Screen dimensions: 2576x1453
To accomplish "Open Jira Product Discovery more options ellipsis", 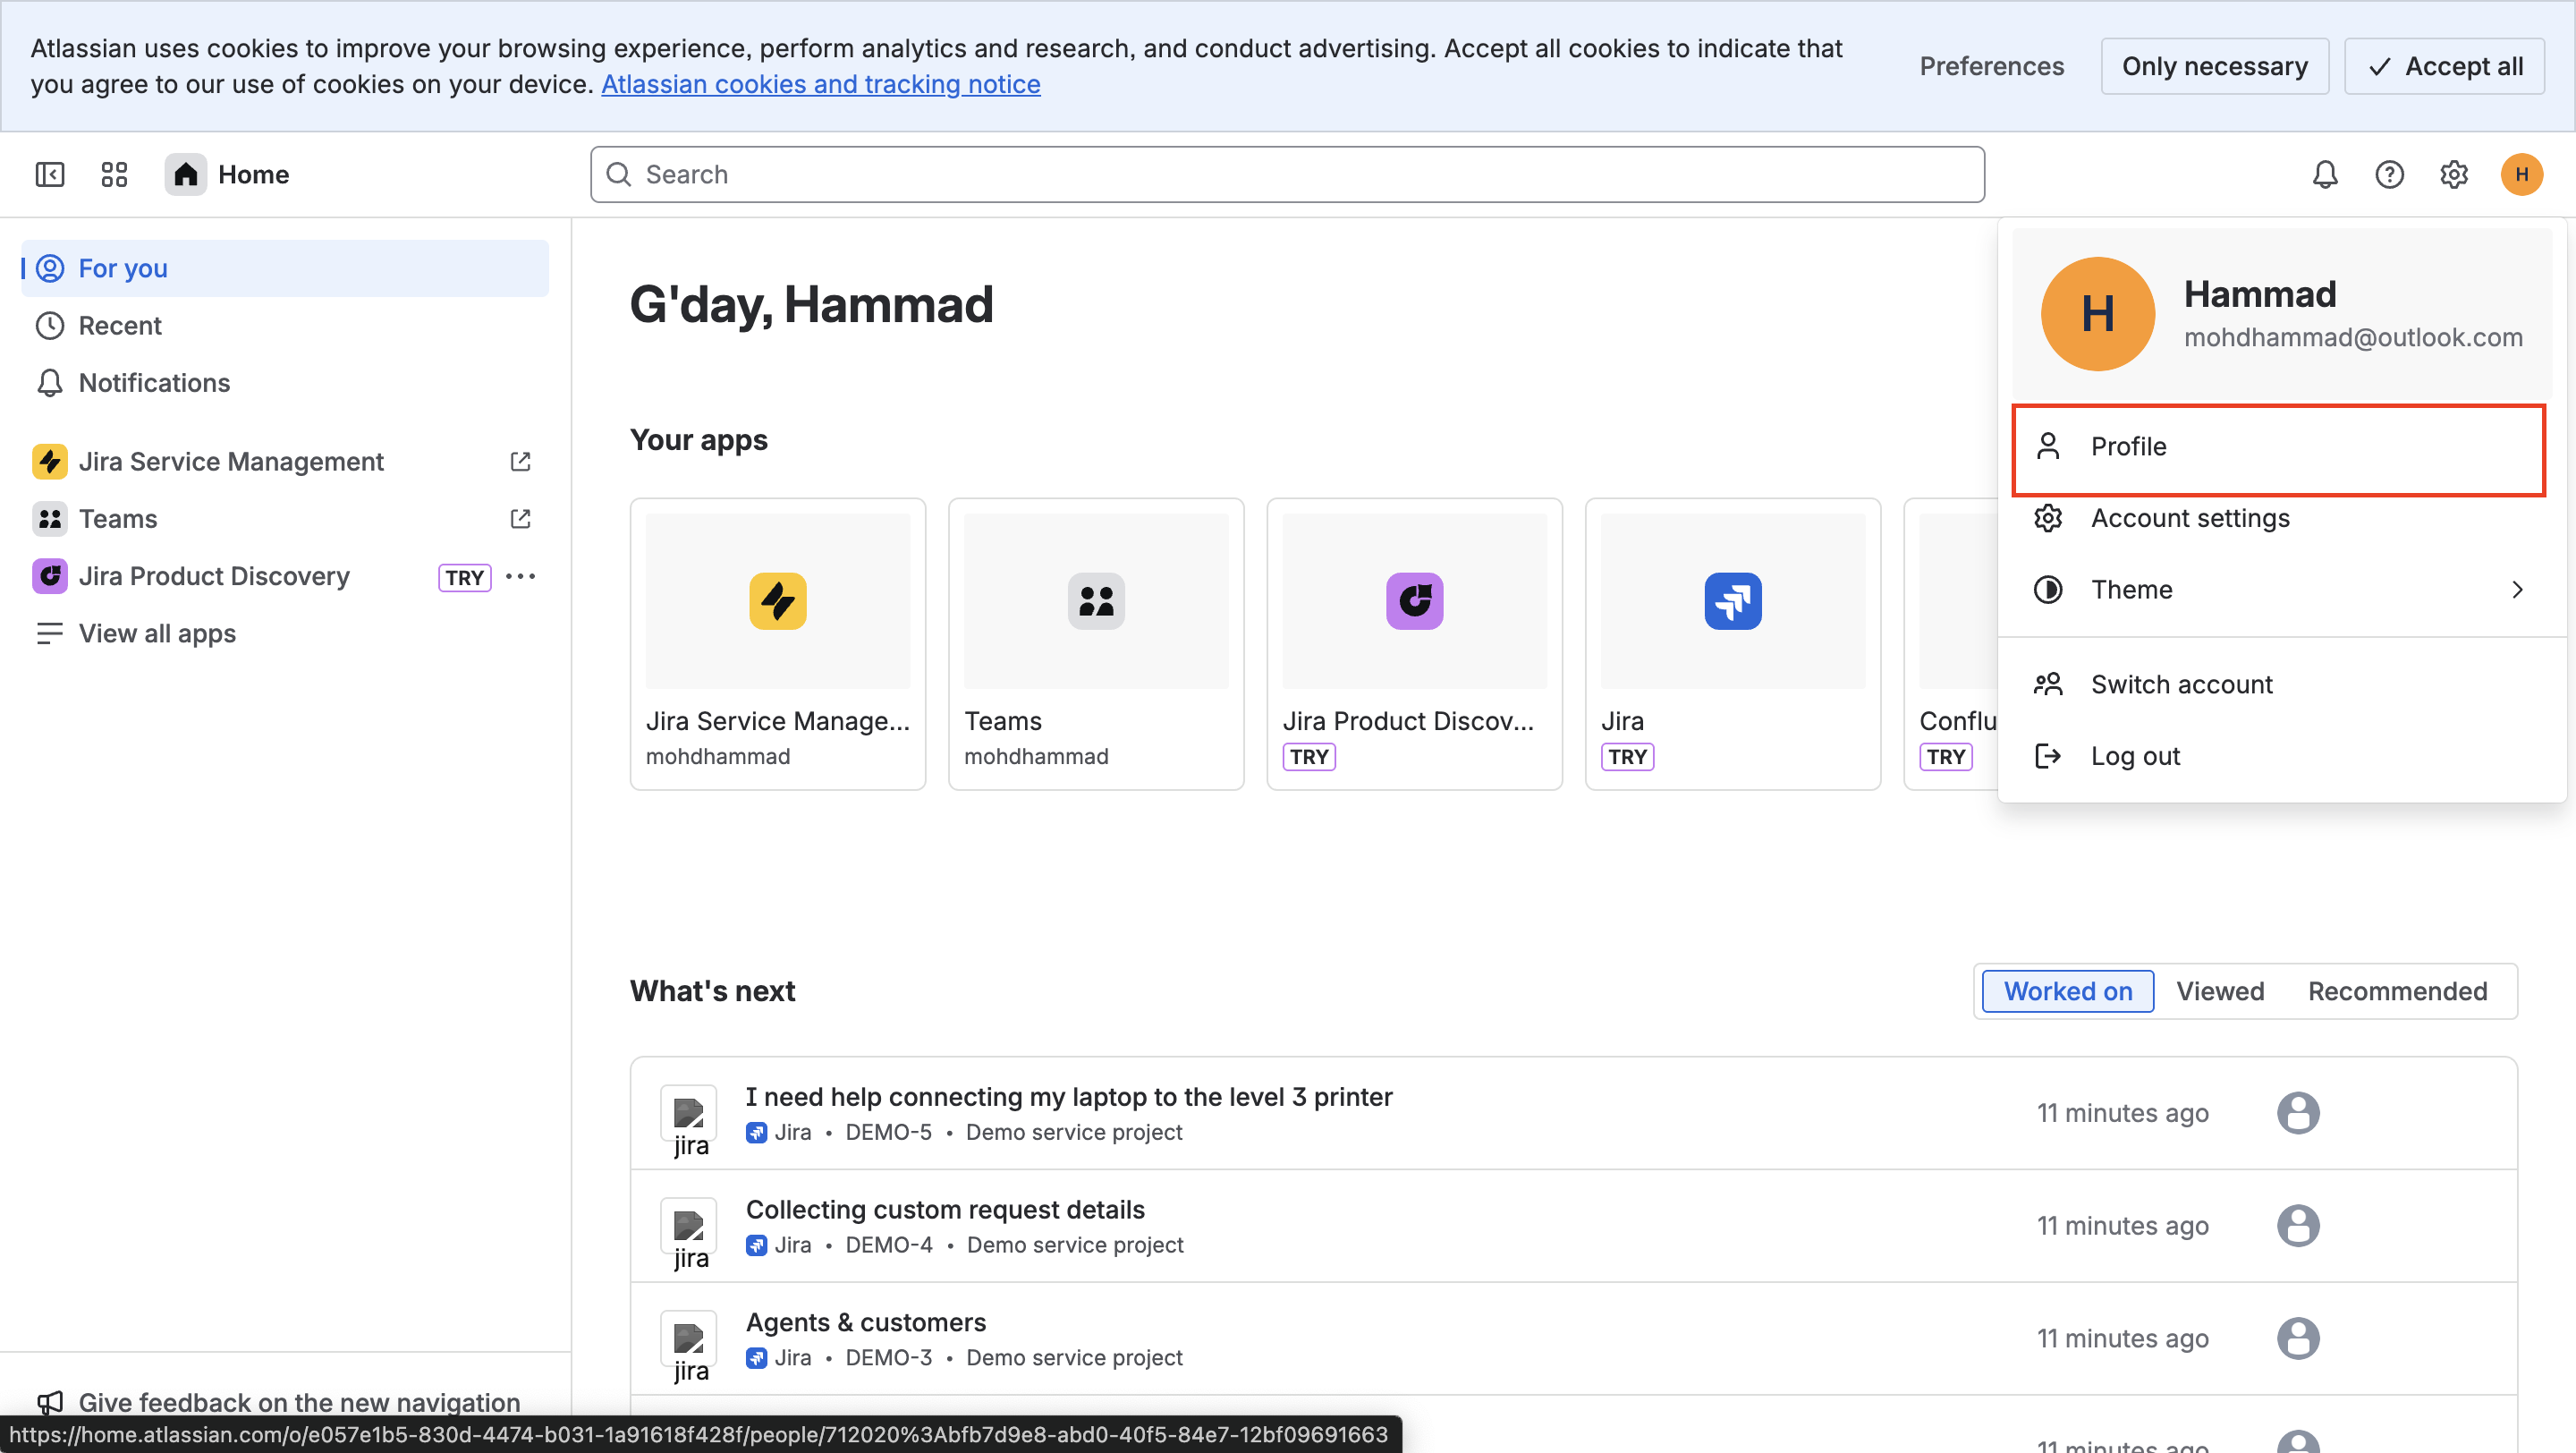I will (x=520, y=576).
